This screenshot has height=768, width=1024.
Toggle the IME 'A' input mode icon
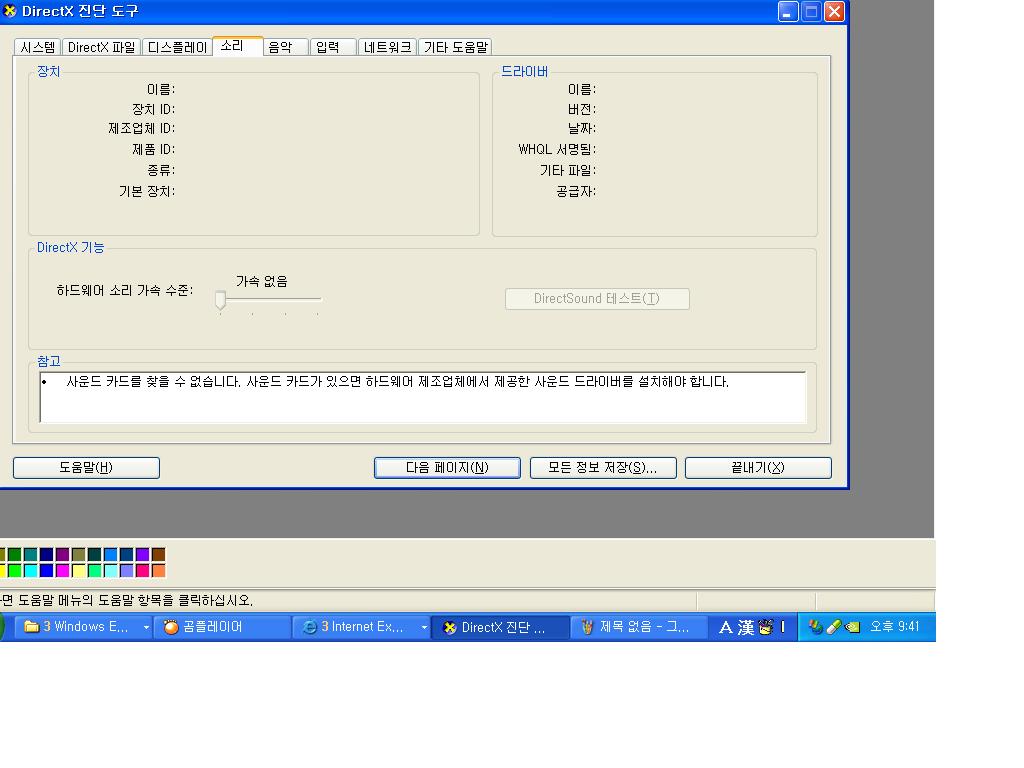point(726,628)
